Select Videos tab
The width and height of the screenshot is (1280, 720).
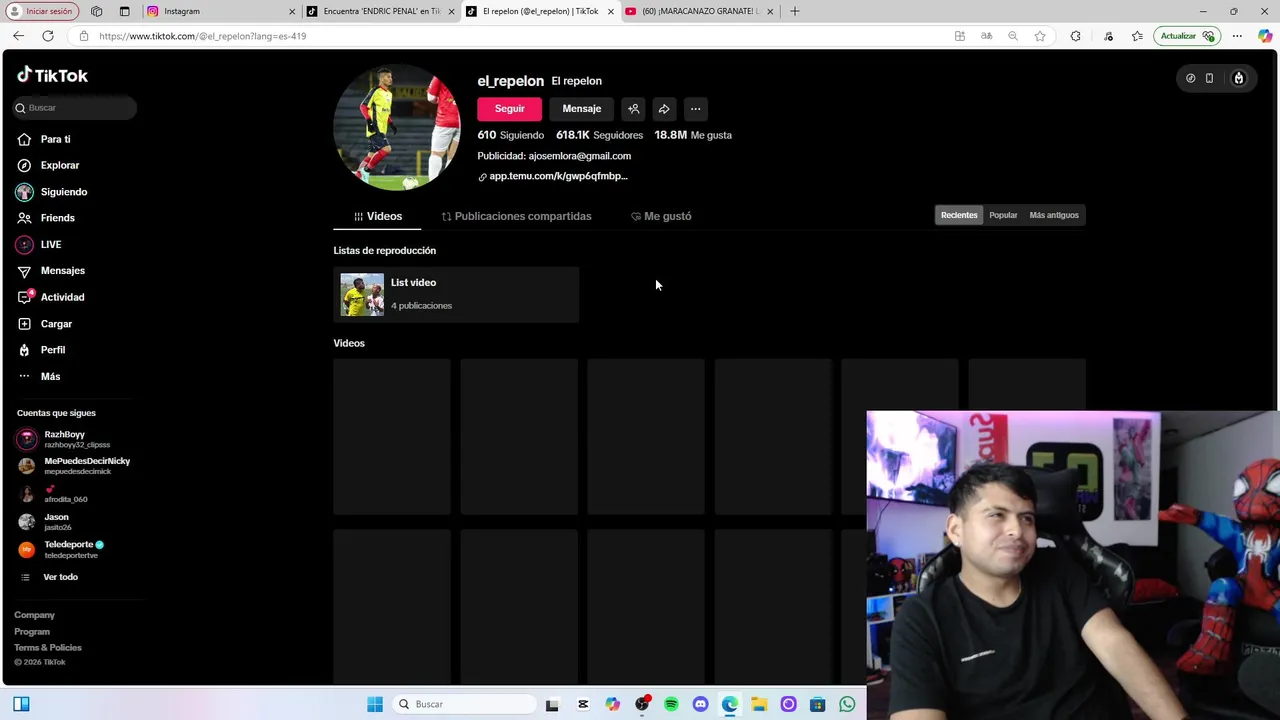click(377, 216)
